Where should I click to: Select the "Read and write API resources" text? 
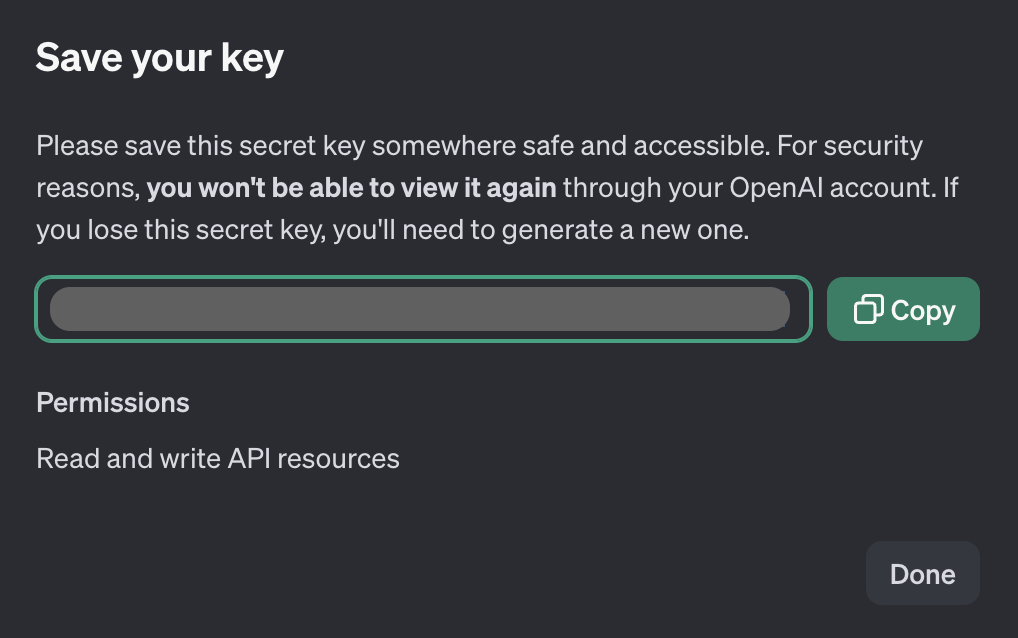pyautogui.click(x=218, y=458)
